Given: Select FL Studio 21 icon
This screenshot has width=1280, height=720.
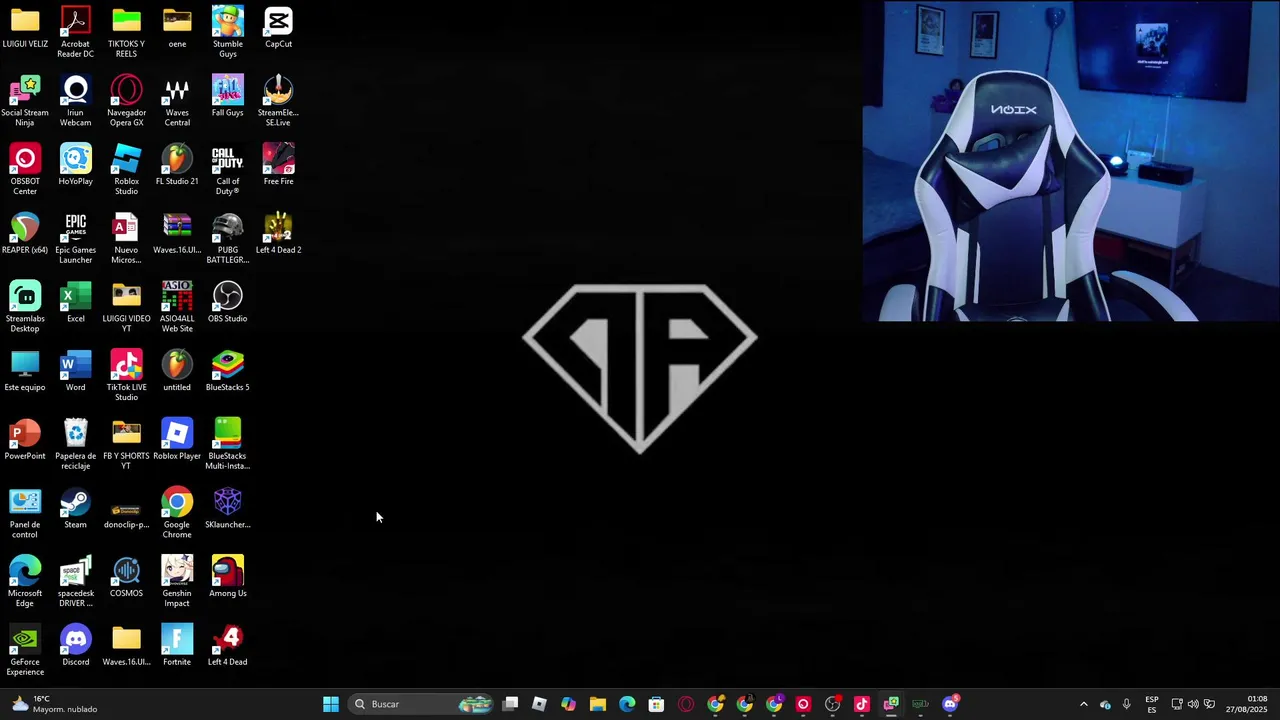Looking at the screenshot, I should (x=177, y=165).
